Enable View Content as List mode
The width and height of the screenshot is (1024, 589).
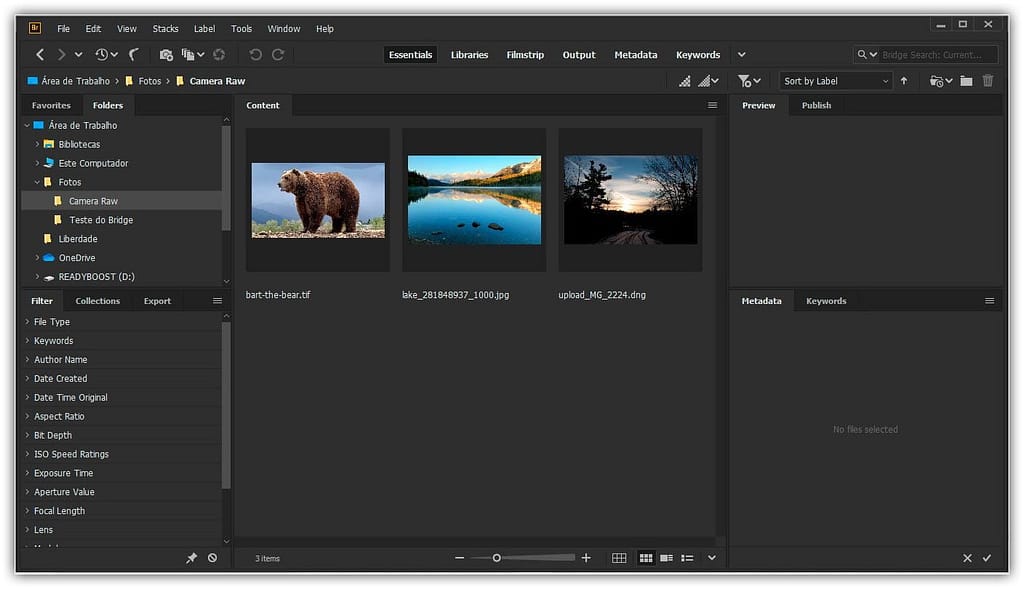(688, 558)
